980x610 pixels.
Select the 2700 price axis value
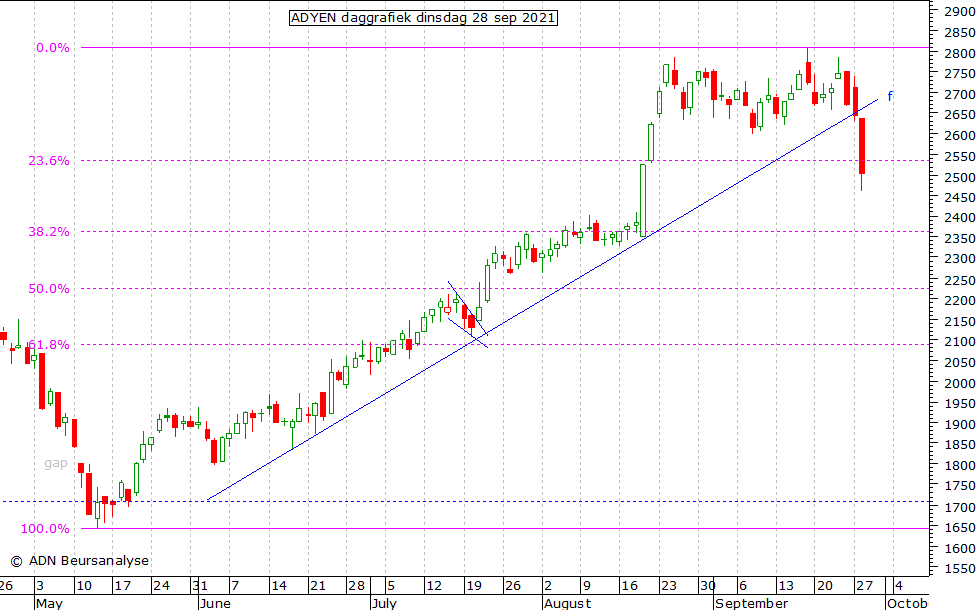tap(960, 94)
